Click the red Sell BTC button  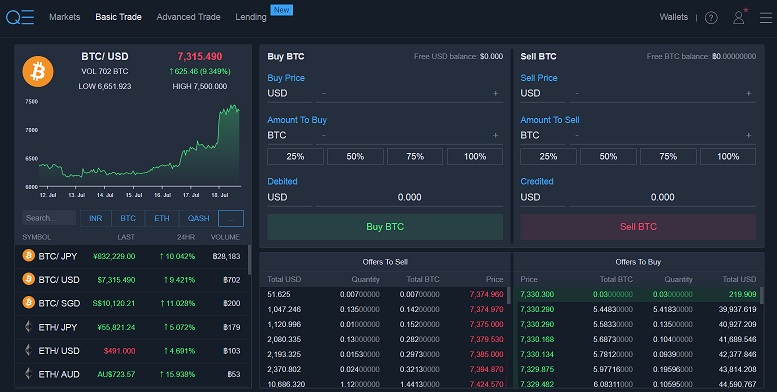(x=638, y=226)
